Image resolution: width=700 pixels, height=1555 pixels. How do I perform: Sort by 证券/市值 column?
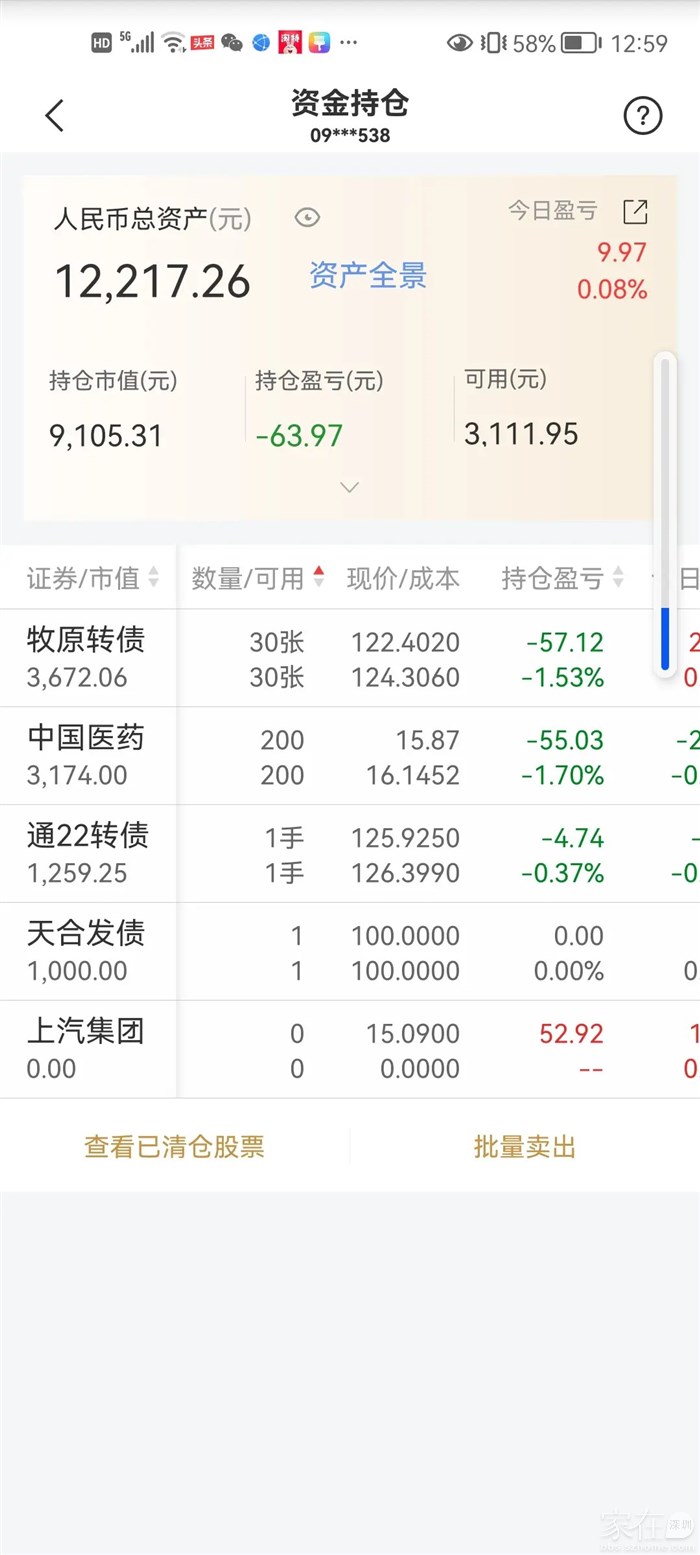click(92, 578)
